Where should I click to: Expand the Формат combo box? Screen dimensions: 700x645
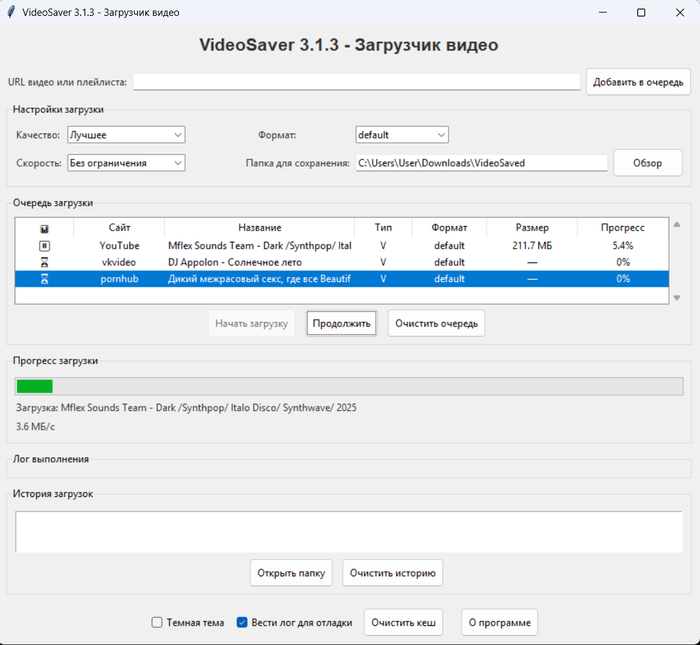point(402,135)
